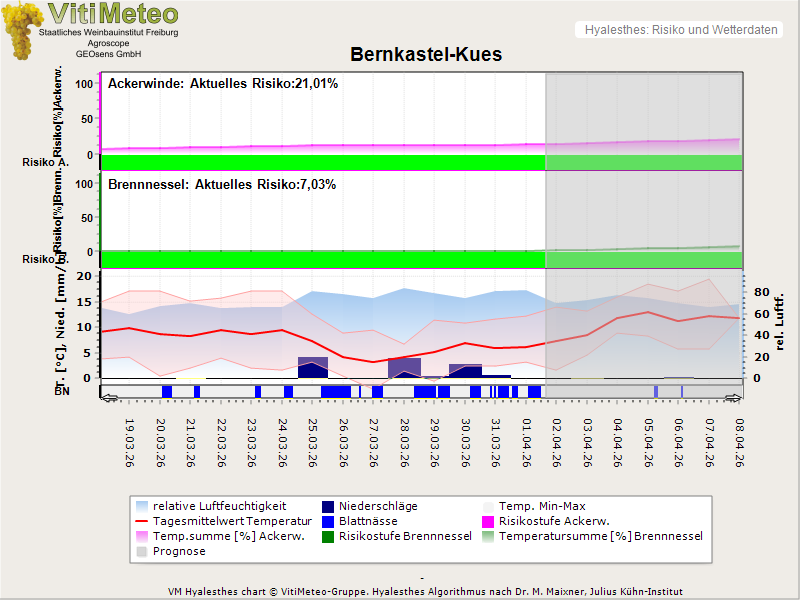This screenshot has height=600, width=800.
Task: Click the Risikostufe Ackerw. magenta swatch
Action: click(x=490, y=521)
